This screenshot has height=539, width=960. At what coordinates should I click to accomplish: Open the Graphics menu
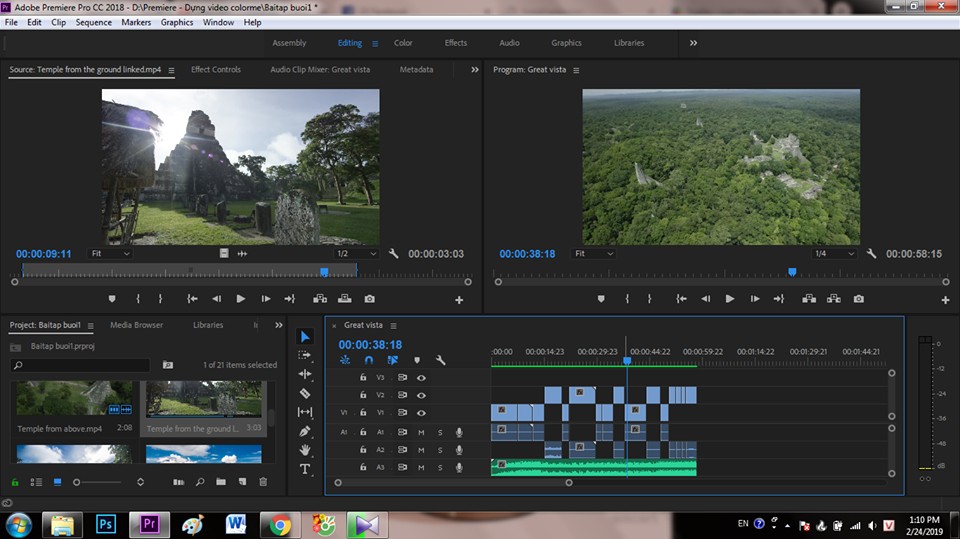tap(177, 22)
